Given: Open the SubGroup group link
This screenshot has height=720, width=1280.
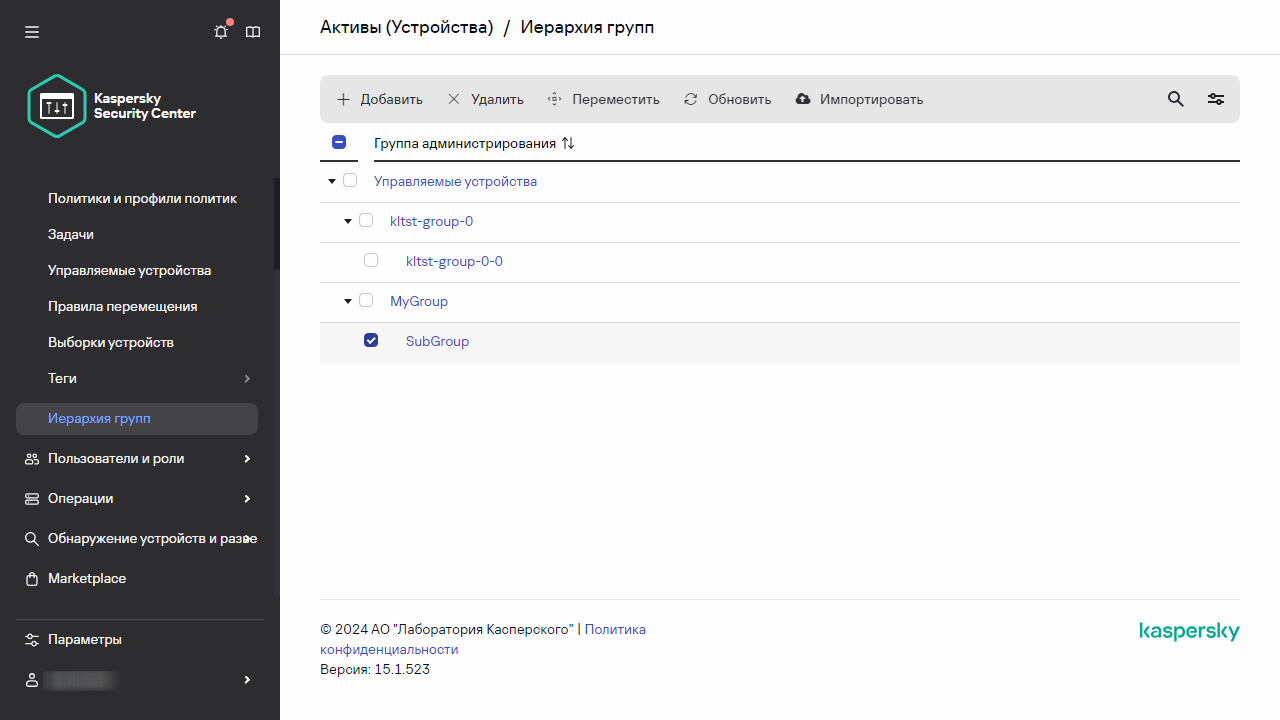Looking at the screenshot, I should (437, 341).
